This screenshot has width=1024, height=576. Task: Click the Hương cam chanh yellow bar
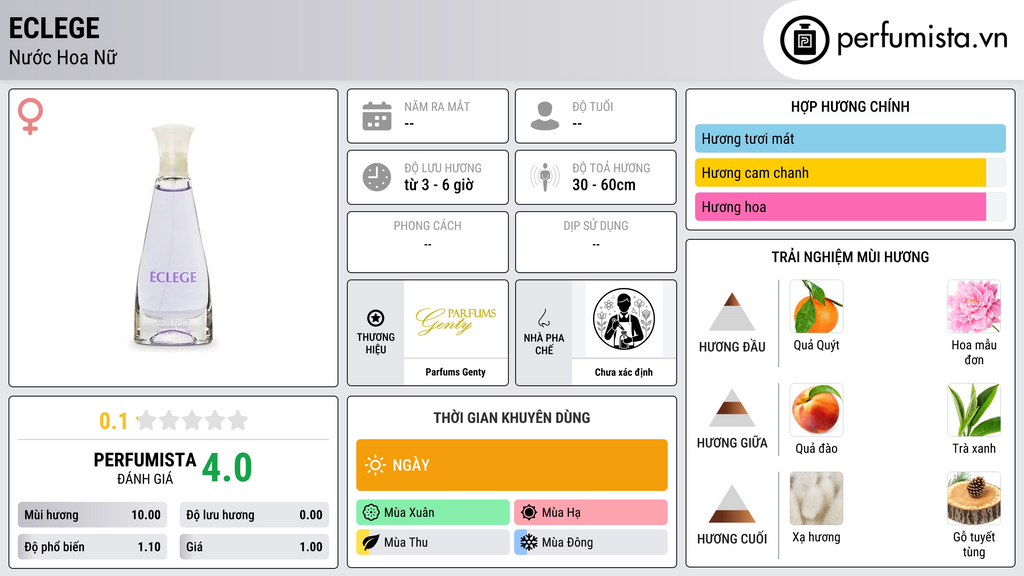[x=840, y=173]
